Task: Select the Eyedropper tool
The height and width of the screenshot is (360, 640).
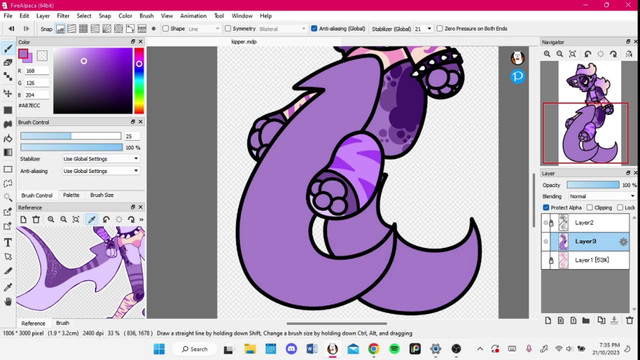Action: click(8, 287)
